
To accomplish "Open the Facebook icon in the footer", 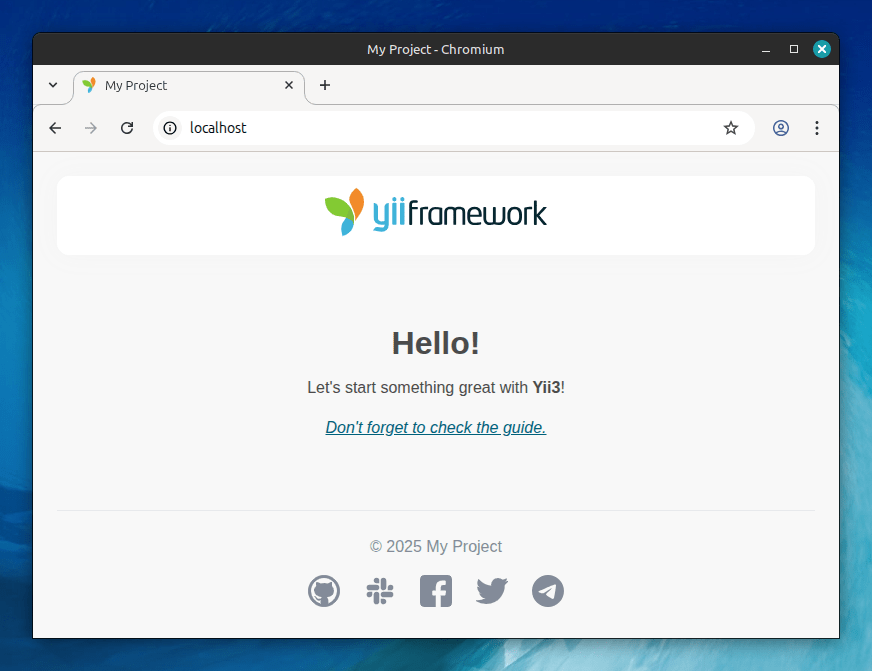I will 436,591.
